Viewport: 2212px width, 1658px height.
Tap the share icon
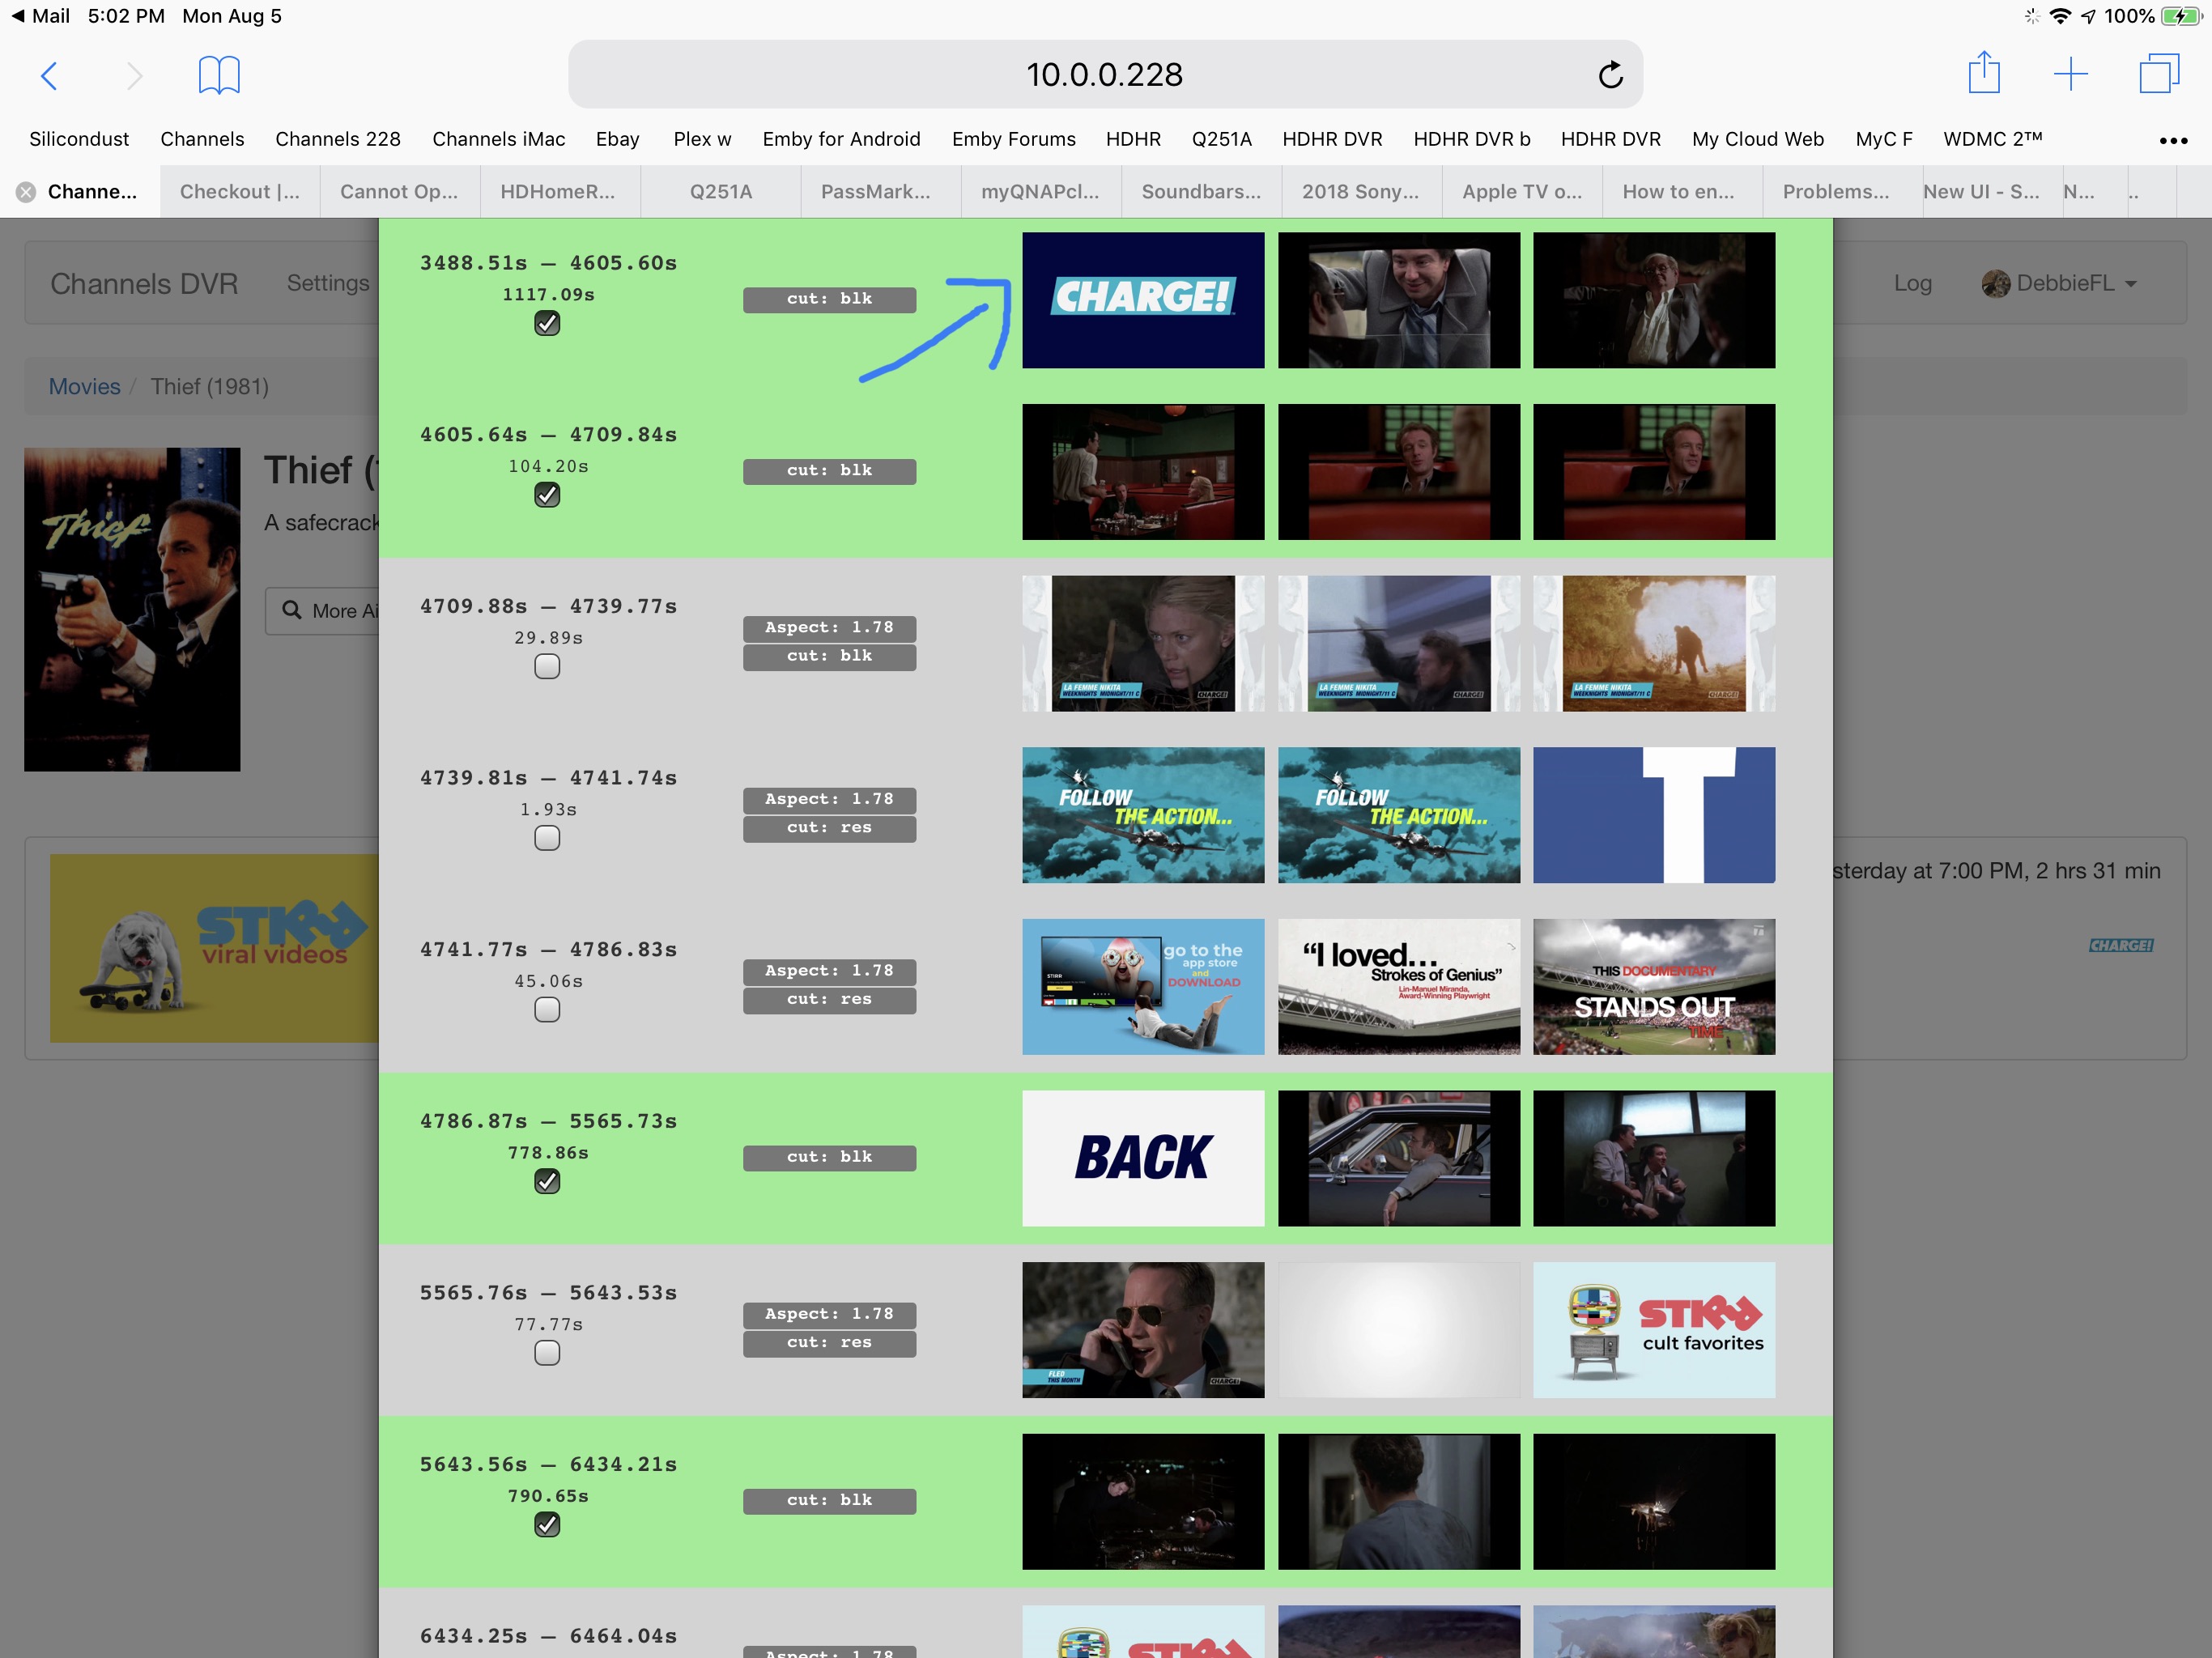tap(1984, 73)
